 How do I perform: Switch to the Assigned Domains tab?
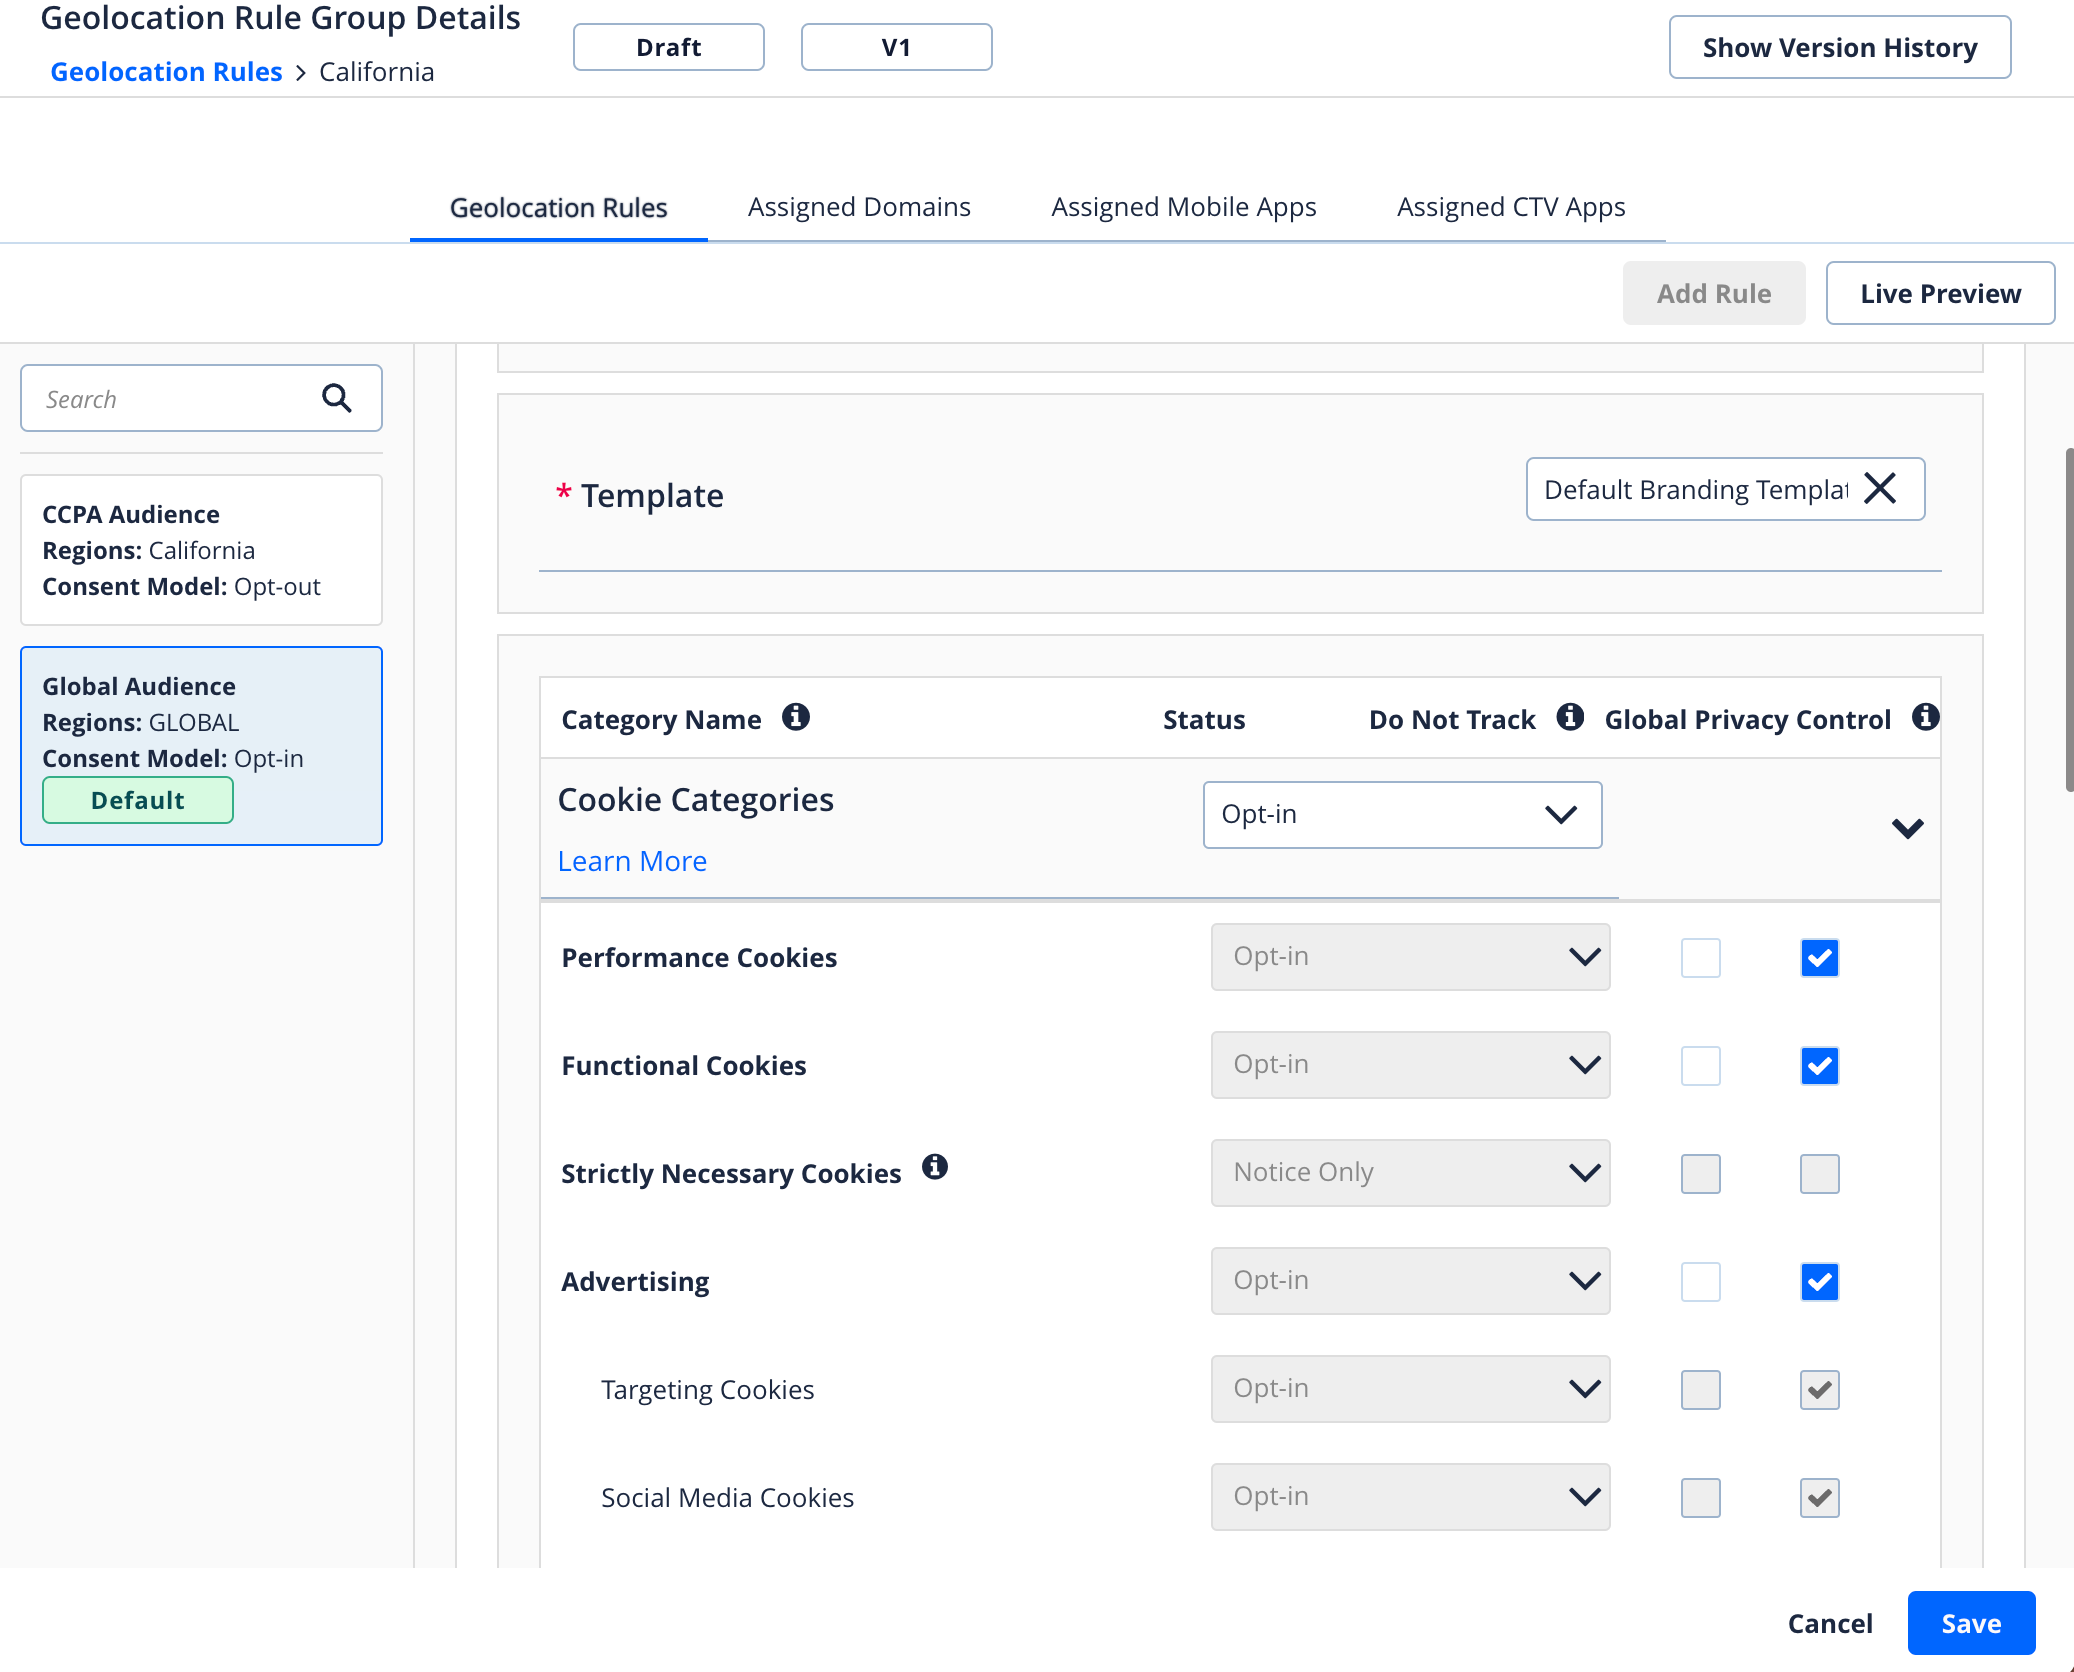(x=860, y=206)
